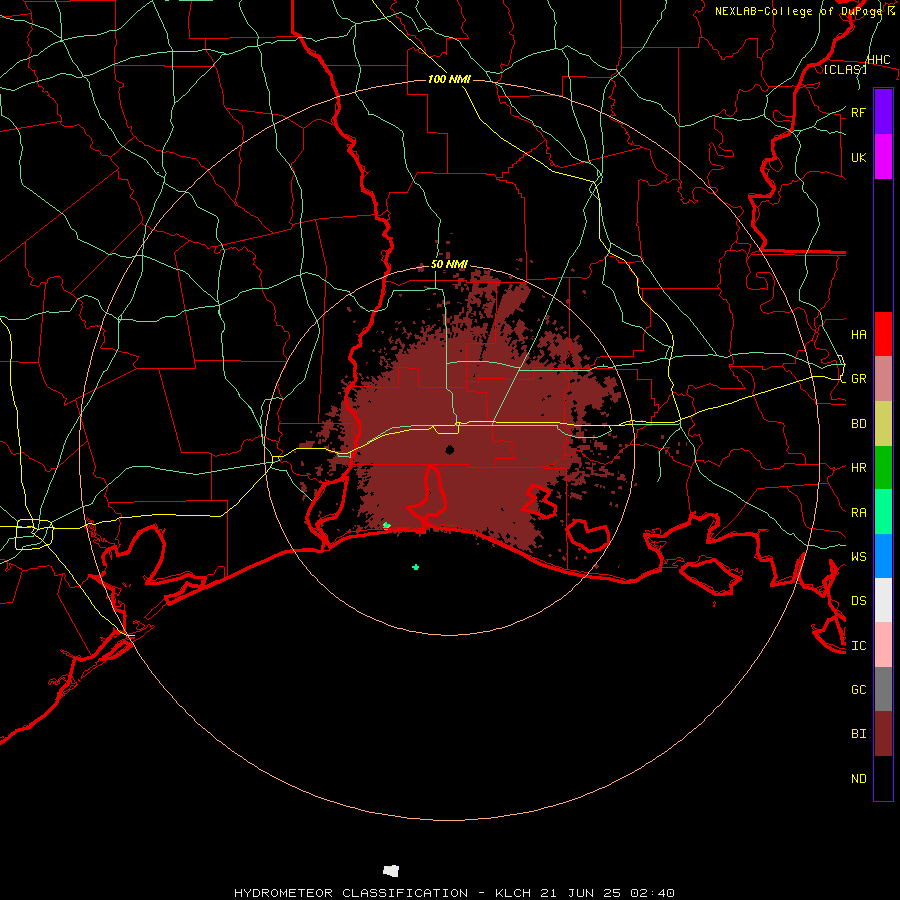The width and height of the screenshot is (900, 900).
Task: Select the yellow BD legend swatch
Action: tap(883, 423)
